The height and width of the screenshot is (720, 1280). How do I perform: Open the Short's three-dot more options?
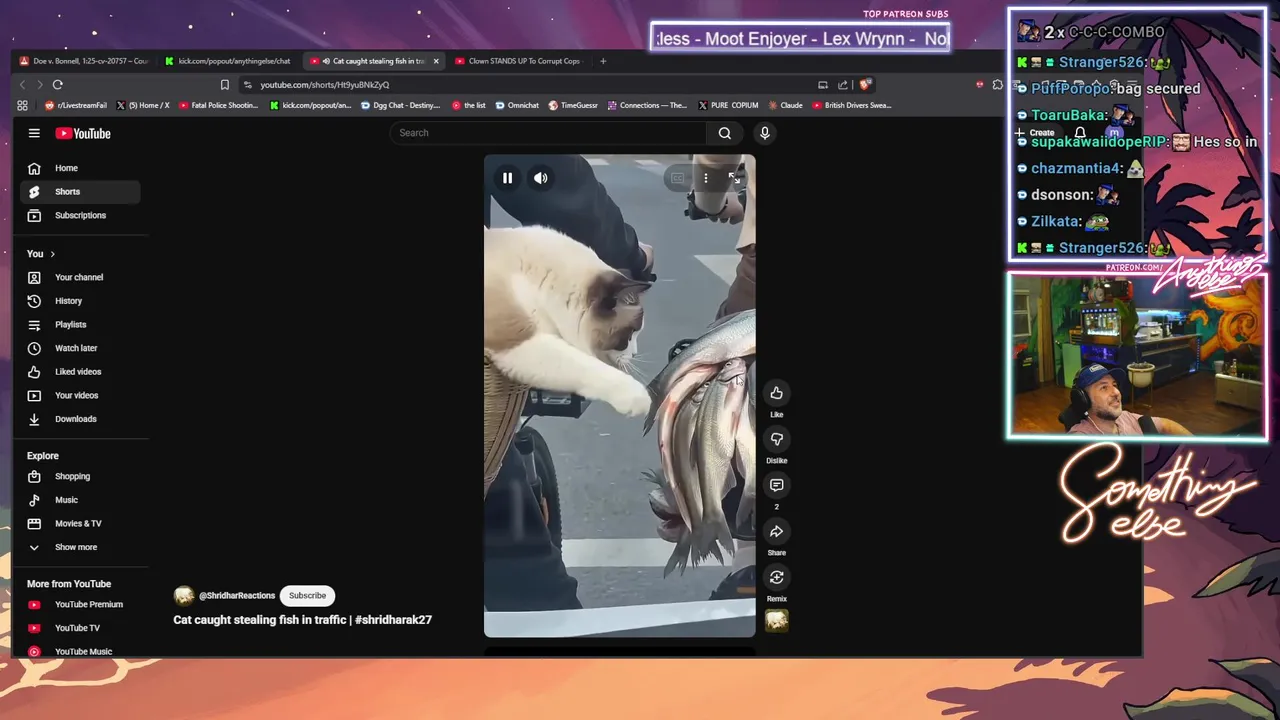(x=706, y=178)
